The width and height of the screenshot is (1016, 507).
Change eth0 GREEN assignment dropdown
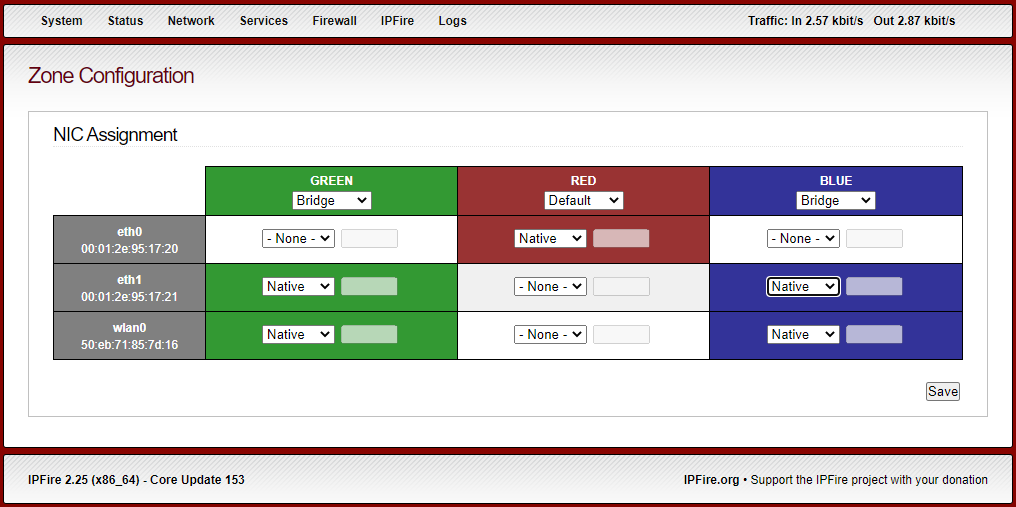pyautogui.click(x=298, y=239)
